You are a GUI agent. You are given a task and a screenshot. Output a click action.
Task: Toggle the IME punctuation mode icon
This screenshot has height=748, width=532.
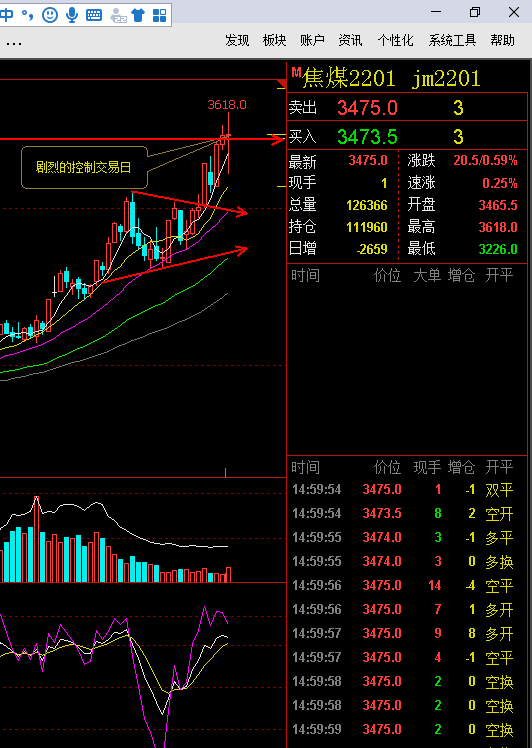27,15
